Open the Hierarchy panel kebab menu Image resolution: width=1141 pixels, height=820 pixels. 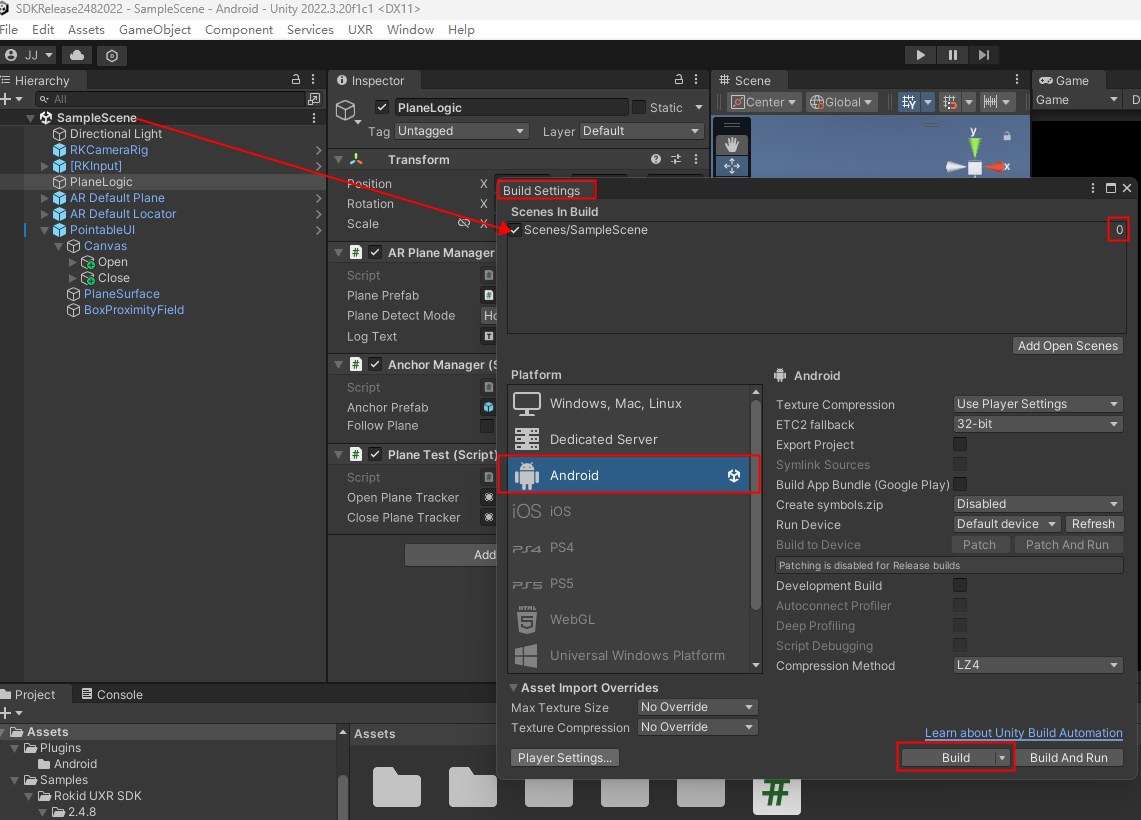[x=314, y=79]
